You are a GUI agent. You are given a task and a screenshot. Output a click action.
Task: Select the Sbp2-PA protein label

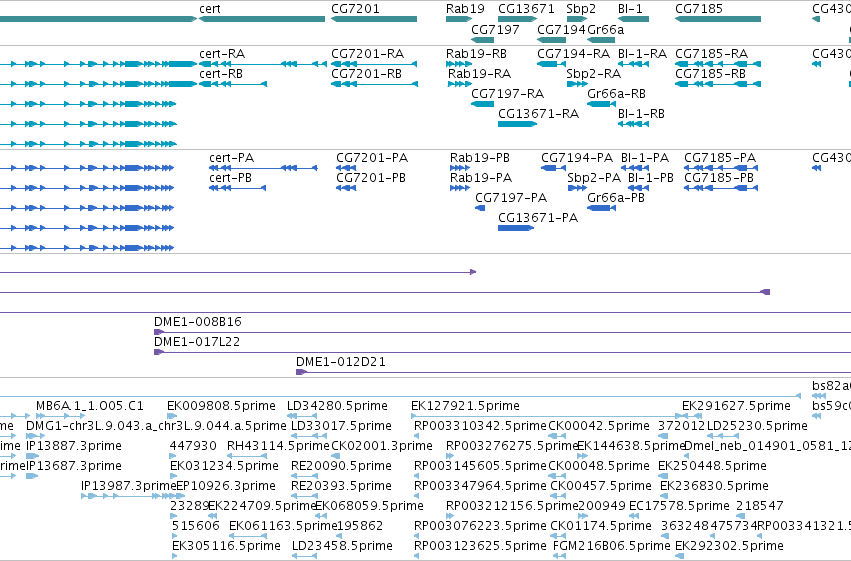point(594,178)
